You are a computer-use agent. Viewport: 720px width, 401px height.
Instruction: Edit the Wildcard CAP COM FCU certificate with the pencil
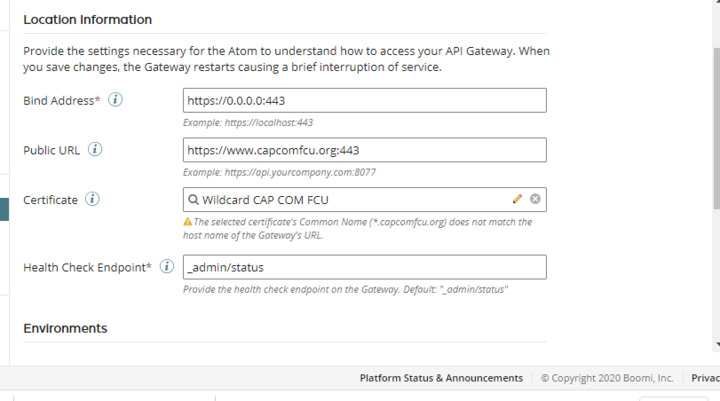click(517, 199)
